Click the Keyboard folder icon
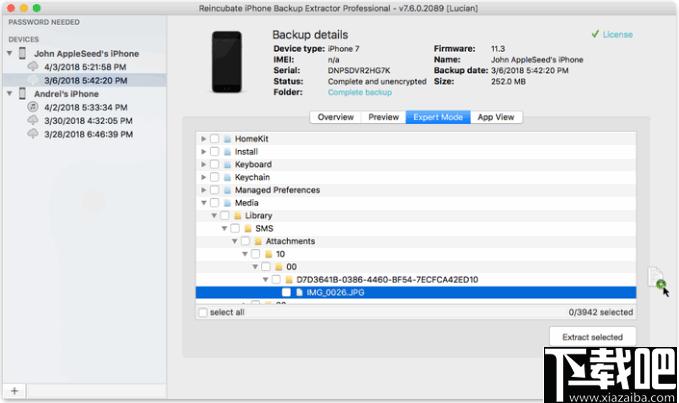This screenshot has height=403, width=679. [x=227, y=164]
